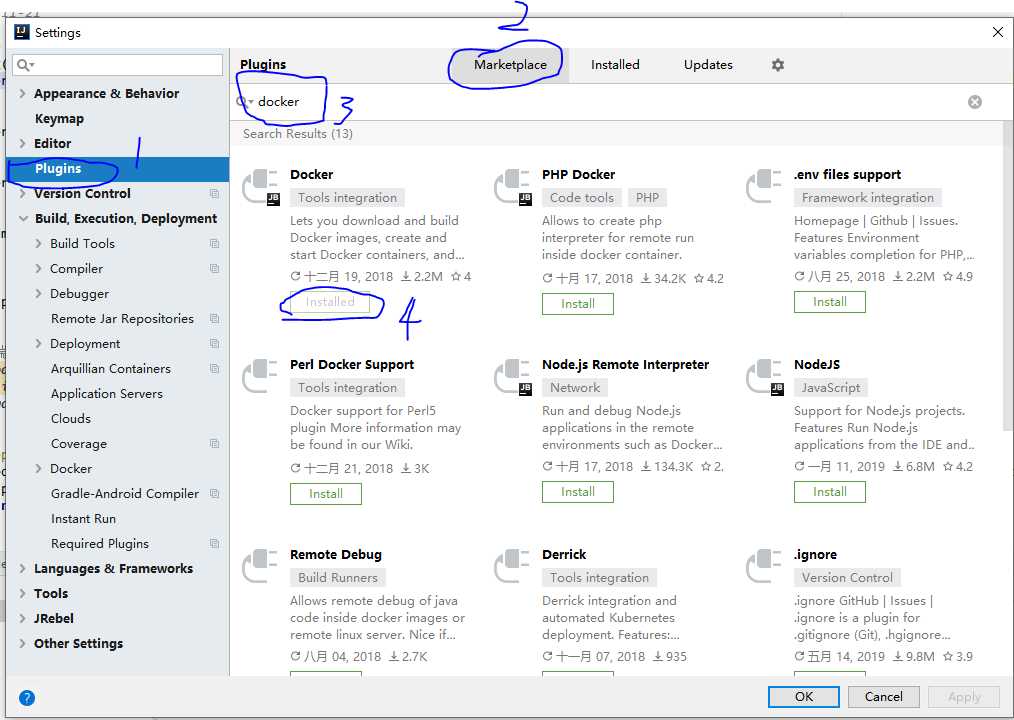Image resolution: width=1014 pixels, height=720 pixels.
Task: Expand Languages & Frameworks section
Action: click(x=23, y=569)
